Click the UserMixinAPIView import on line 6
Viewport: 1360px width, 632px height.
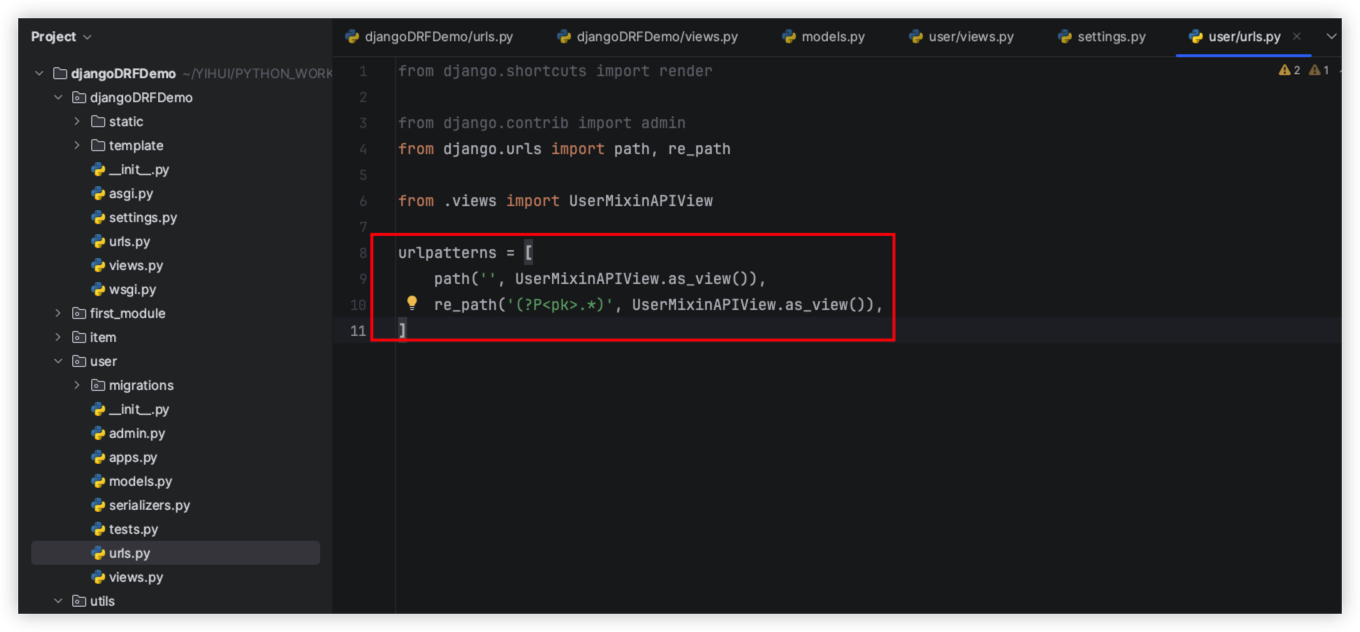640,201
